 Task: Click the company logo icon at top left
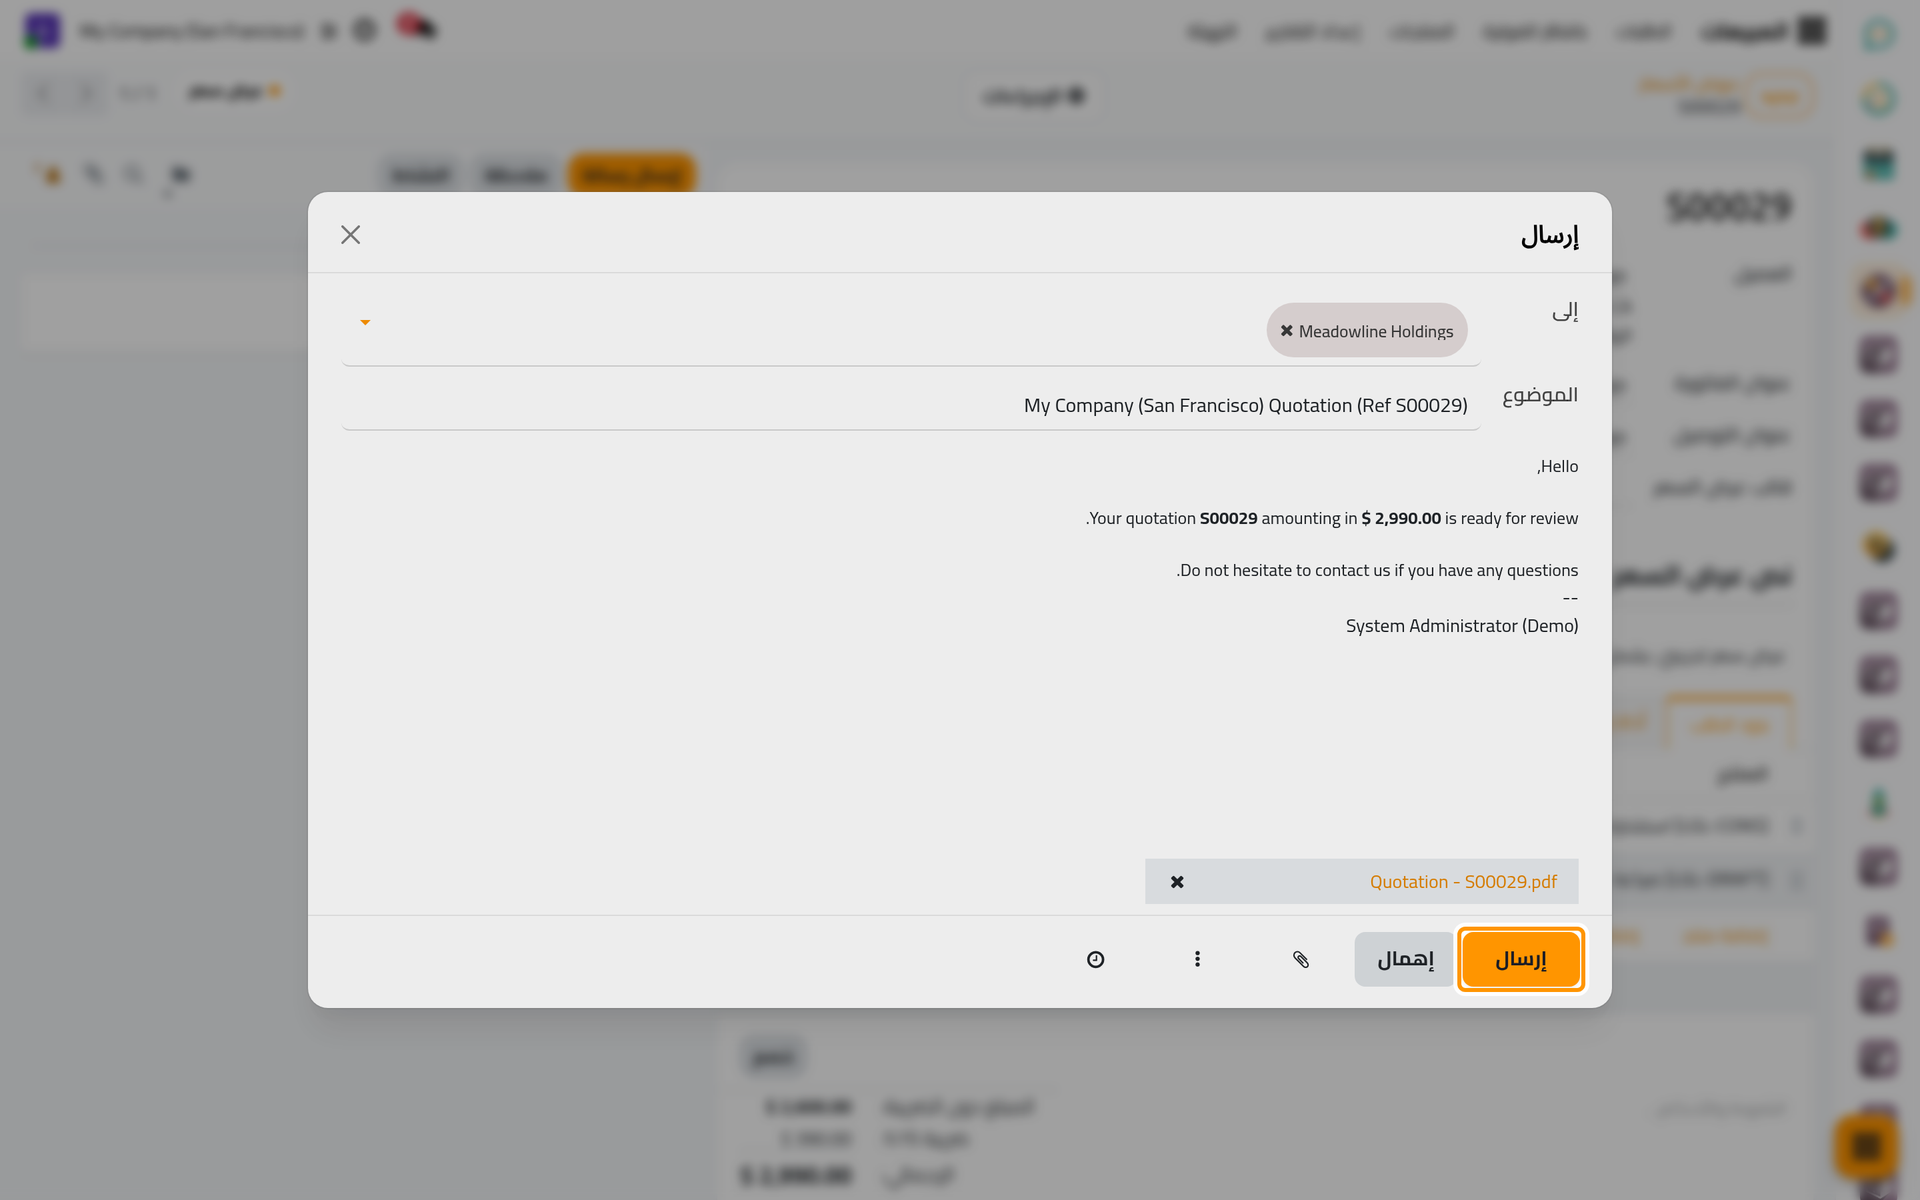pyautogui.click(x=42, y=31)
